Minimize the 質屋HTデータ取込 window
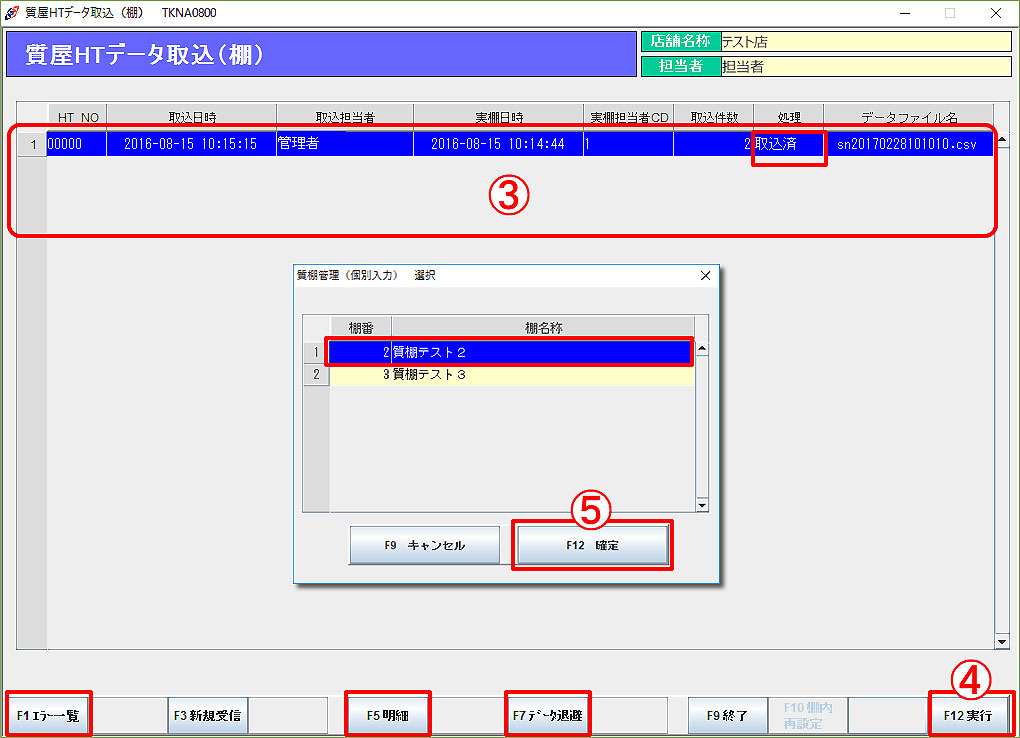Image resolution: width=1020 pixels, height=738 pixels. [904, 13]
